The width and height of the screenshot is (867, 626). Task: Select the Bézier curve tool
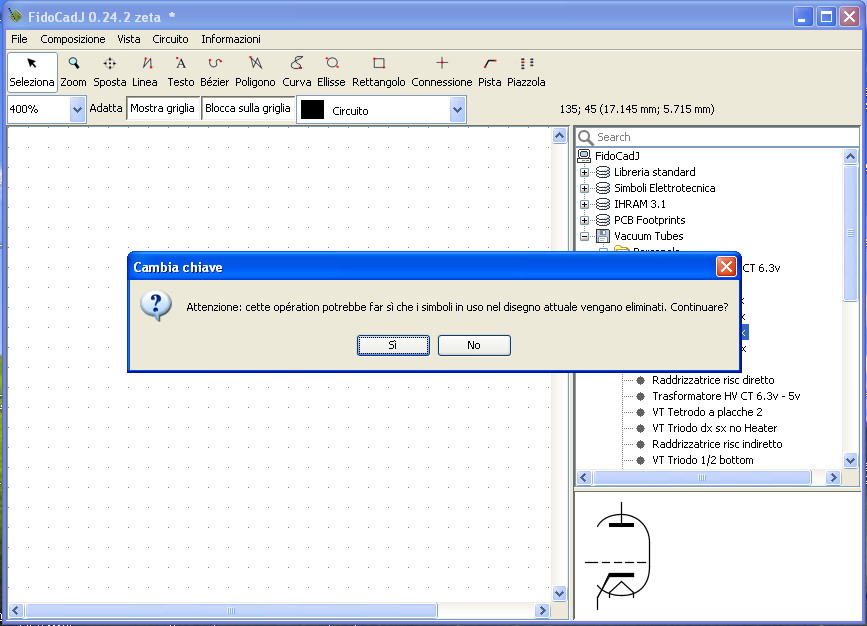tap(214, 70)
